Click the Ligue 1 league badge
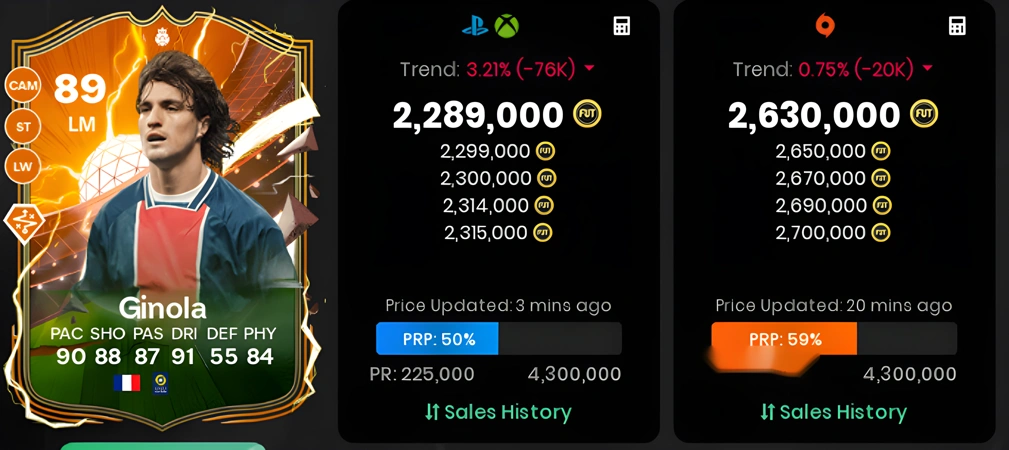 (160, 383)
